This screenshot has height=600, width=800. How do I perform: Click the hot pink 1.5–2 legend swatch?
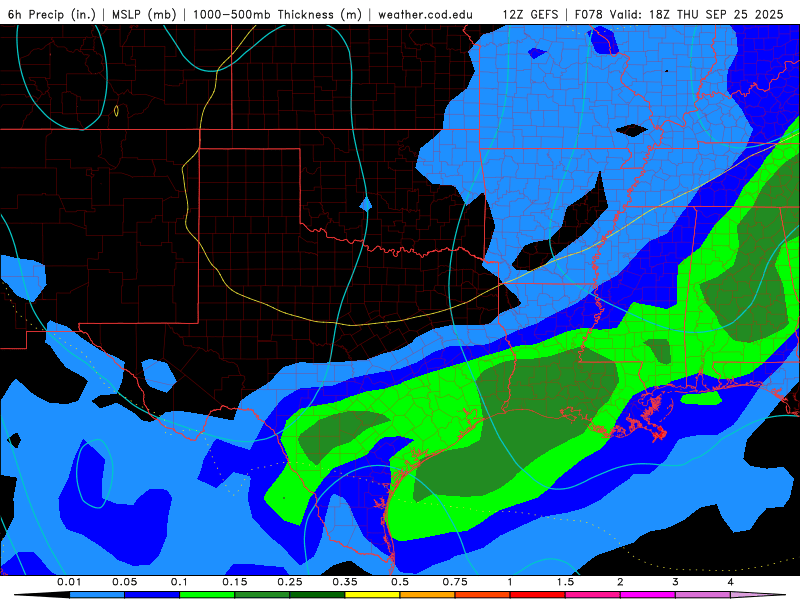pyautogui.click(x=593, y=595)
